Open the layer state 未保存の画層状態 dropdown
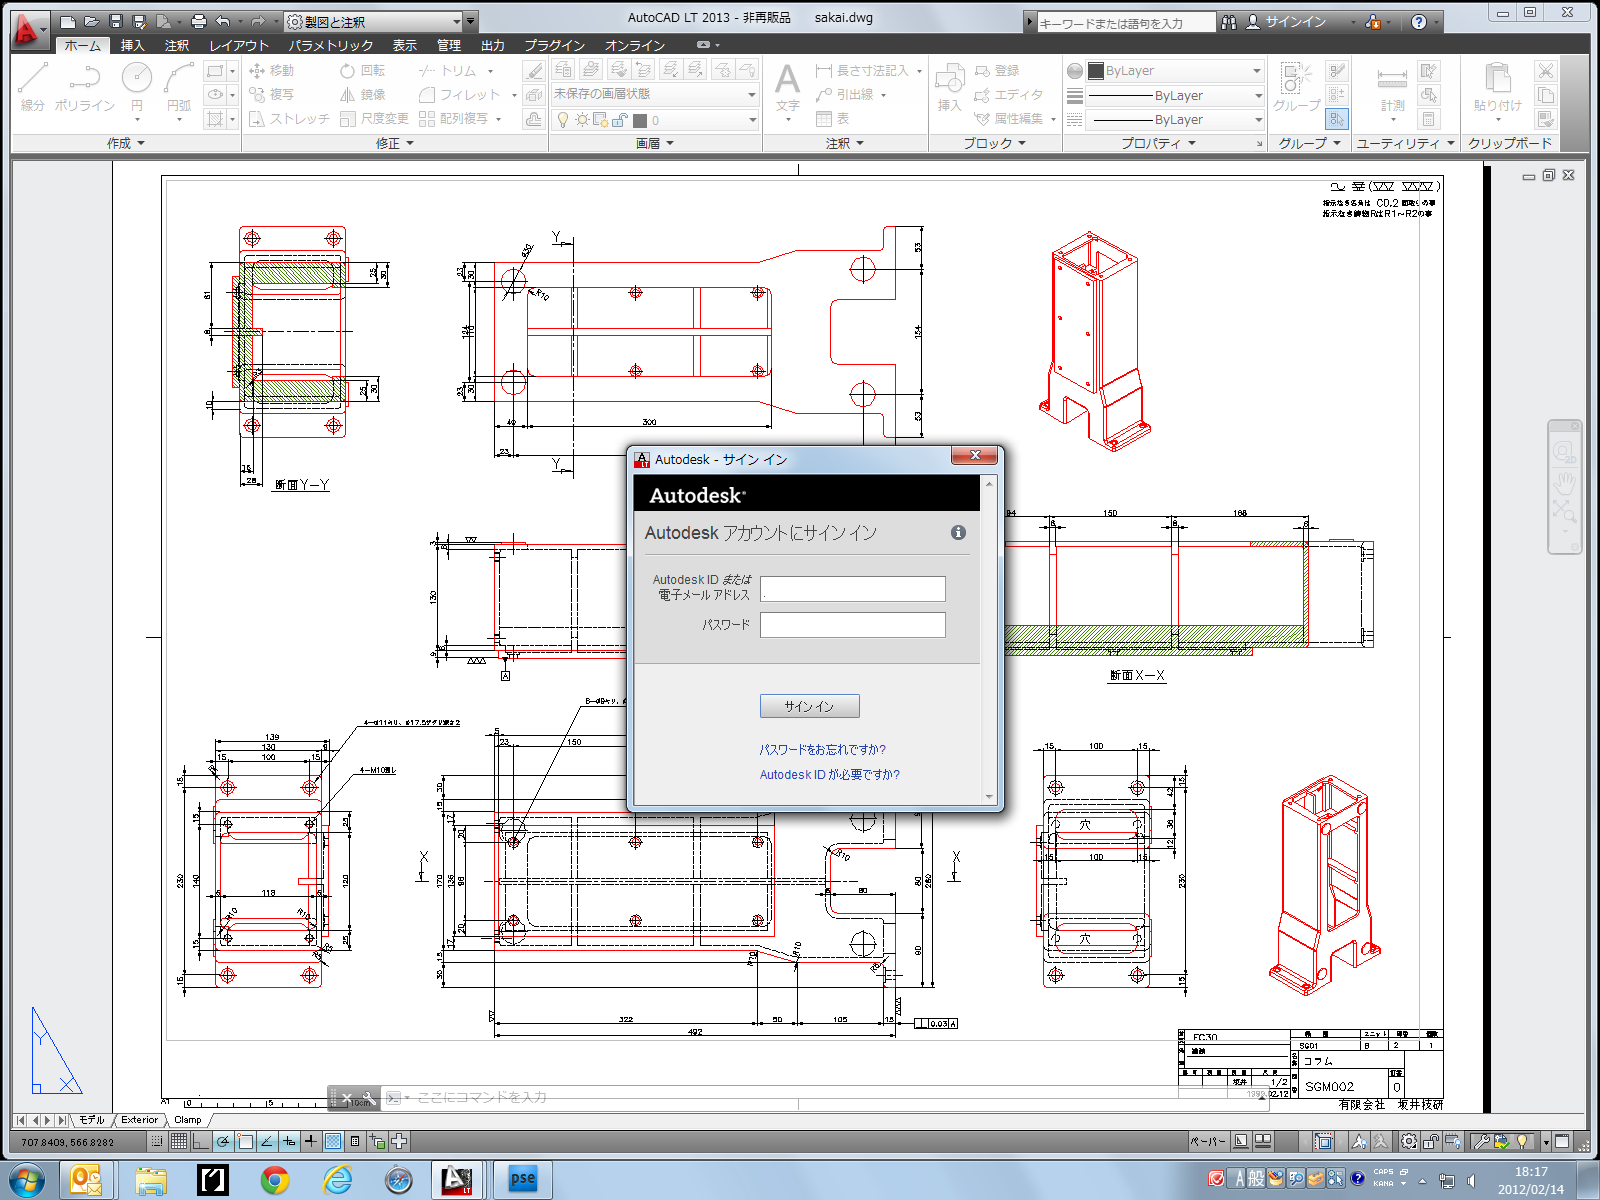 coord(655,94)
